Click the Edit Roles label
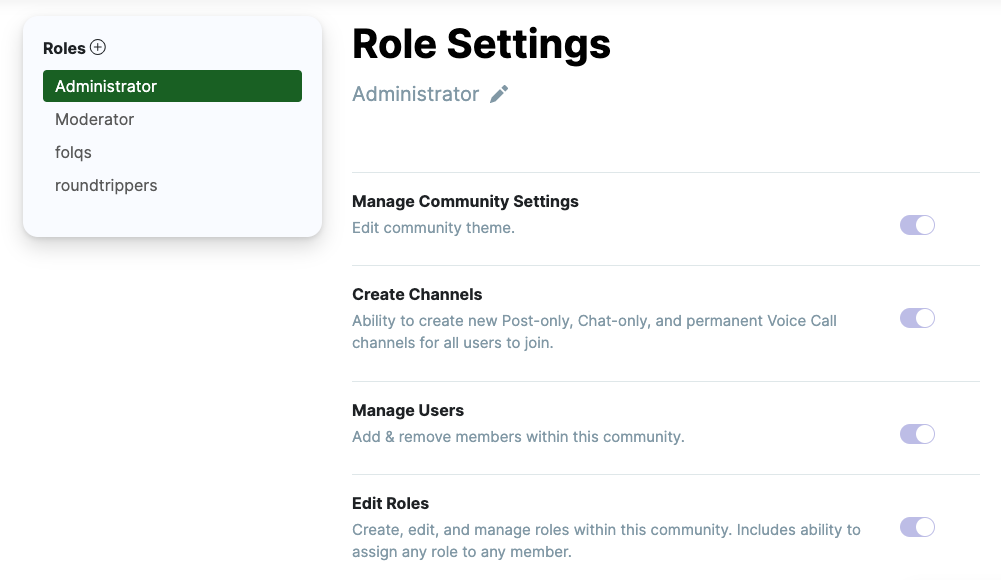 tap(390, 503)
